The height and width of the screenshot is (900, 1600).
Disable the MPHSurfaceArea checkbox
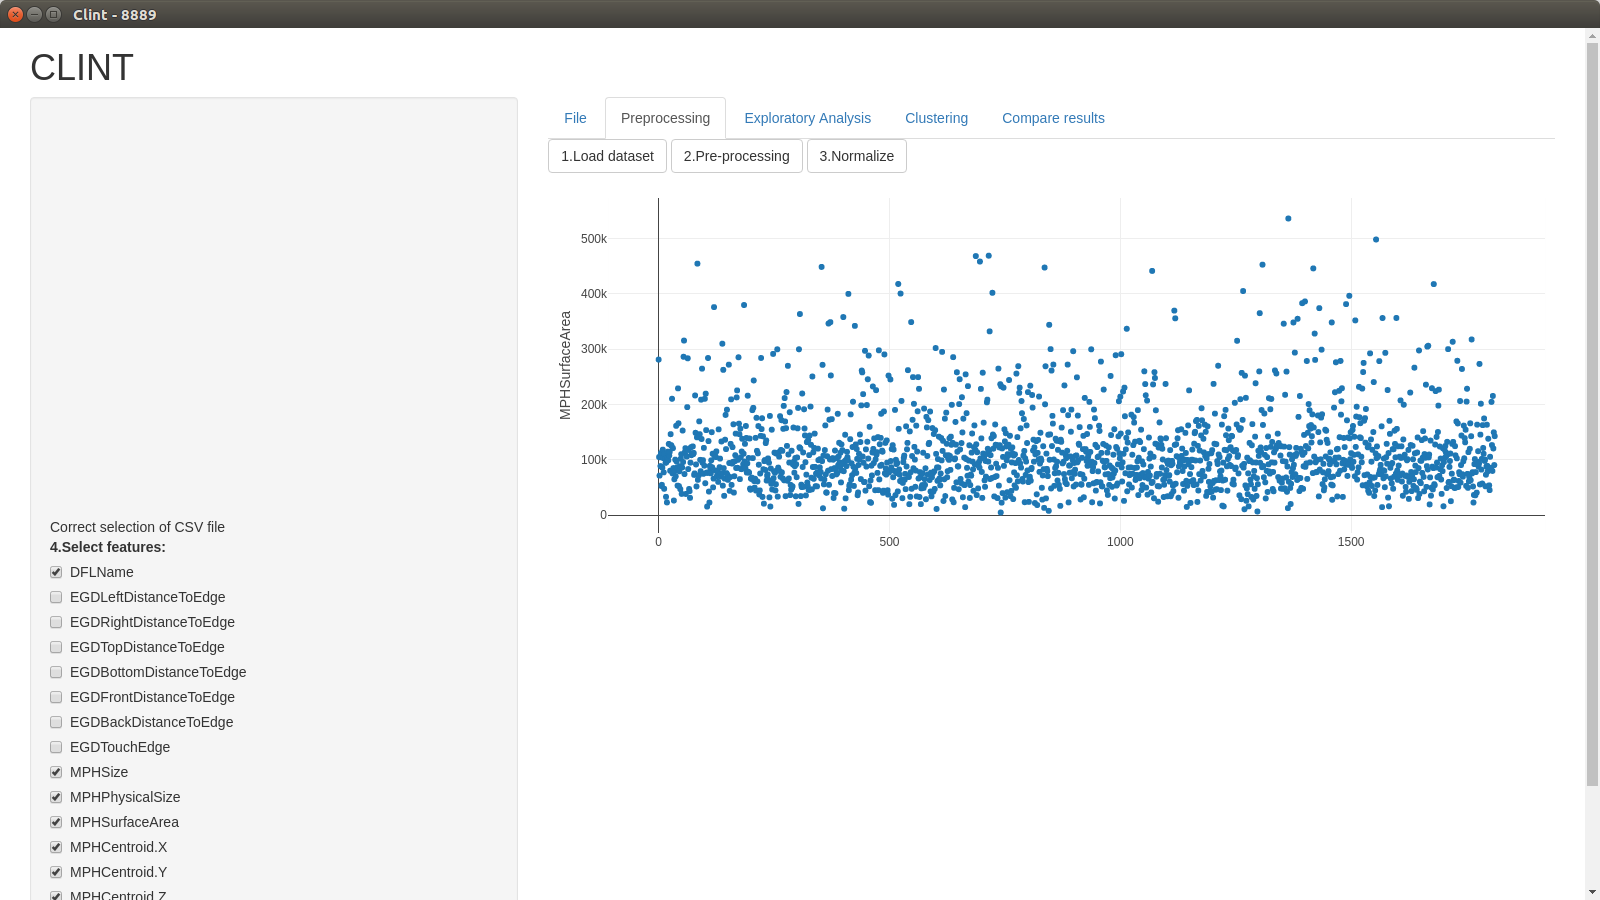click(x=56, y=822)
